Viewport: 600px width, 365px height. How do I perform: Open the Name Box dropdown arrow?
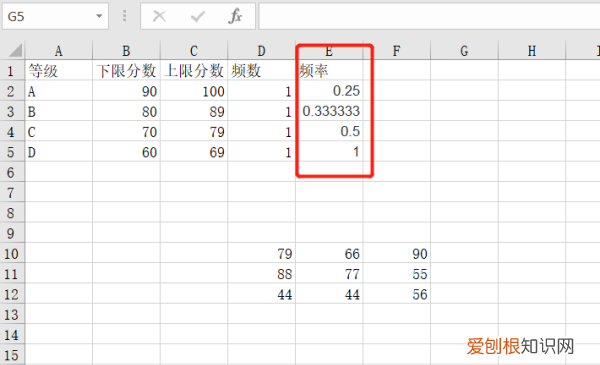point(99,16)
